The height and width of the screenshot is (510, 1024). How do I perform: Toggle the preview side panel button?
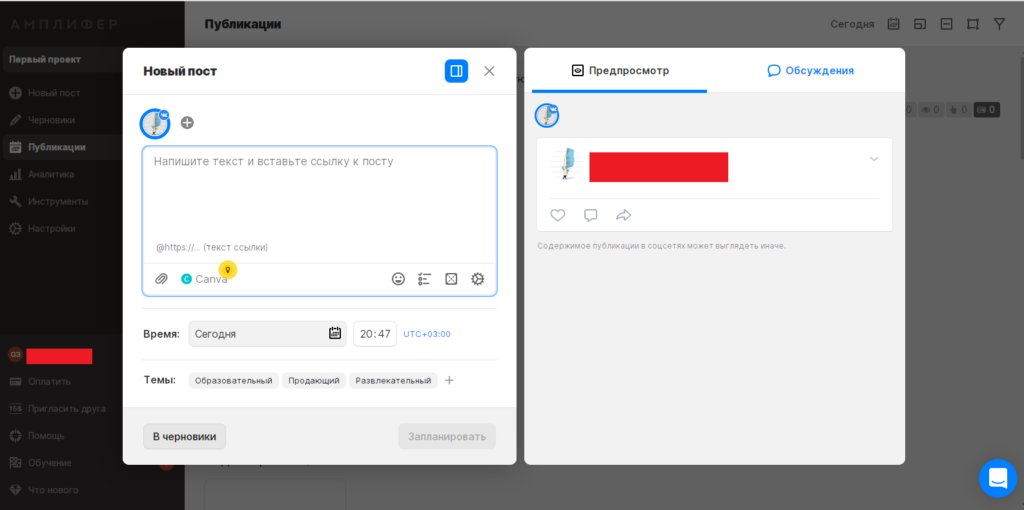click(456, 71)
